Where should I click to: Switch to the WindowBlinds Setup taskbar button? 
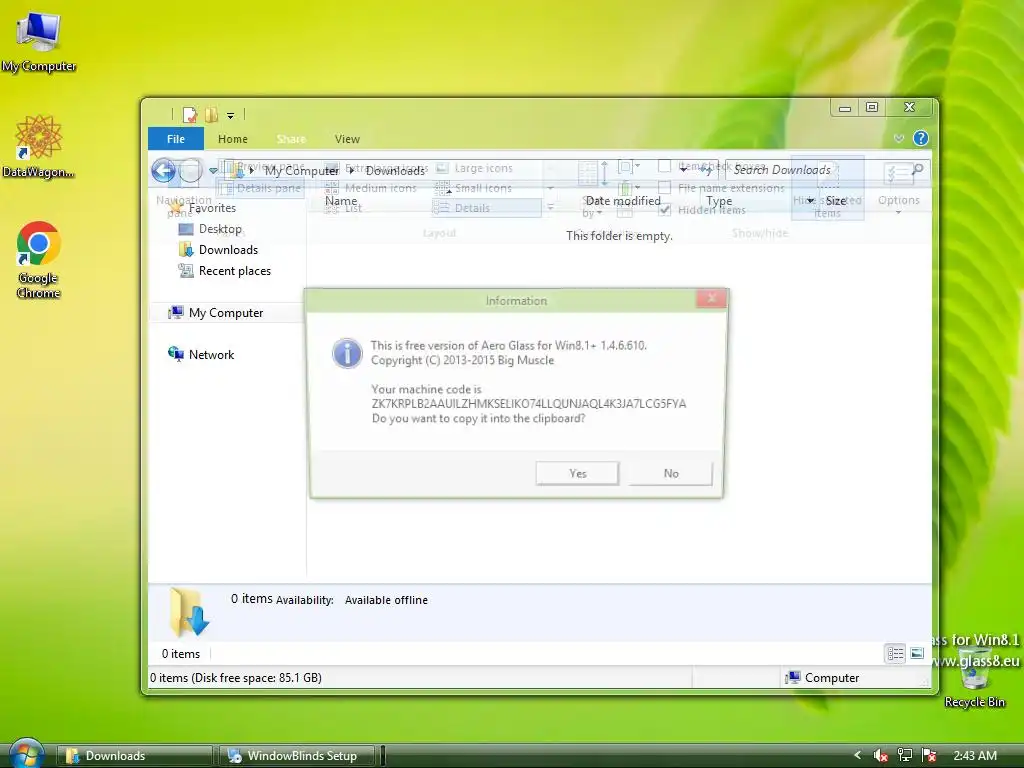pos(297,756)
